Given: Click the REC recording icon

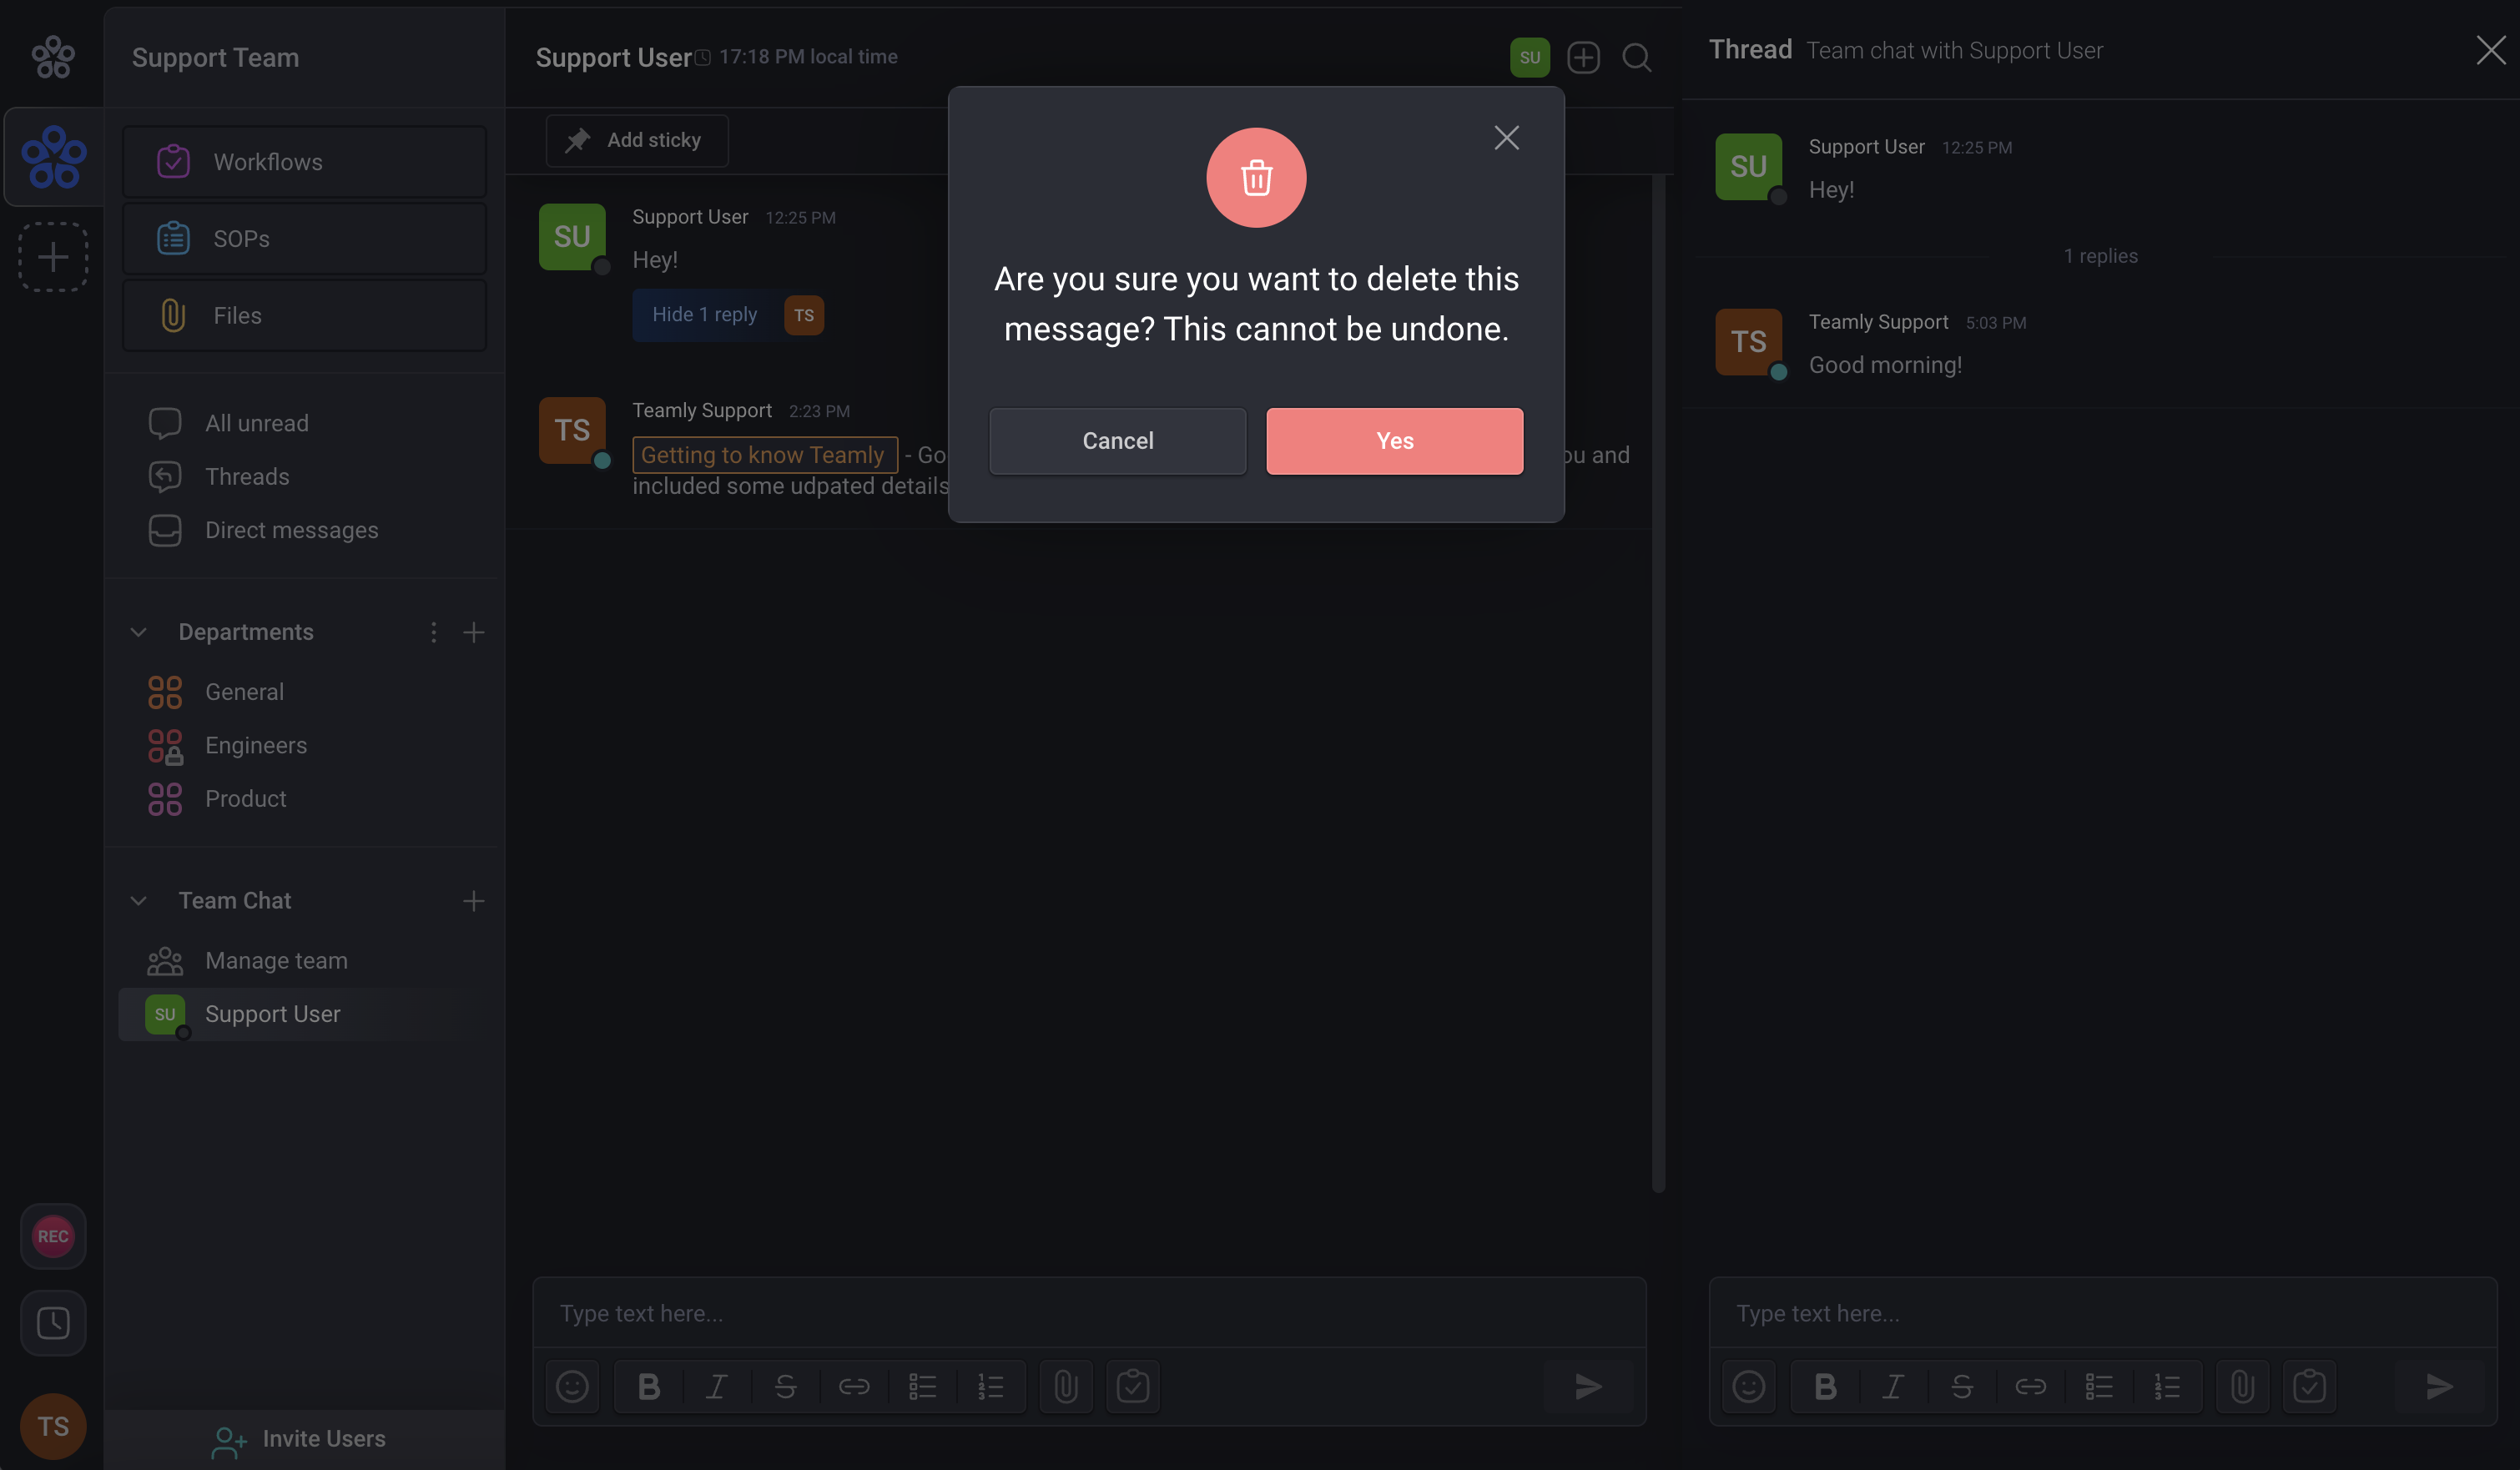Looking at the screenshot, I should (x=53, y=1236).
